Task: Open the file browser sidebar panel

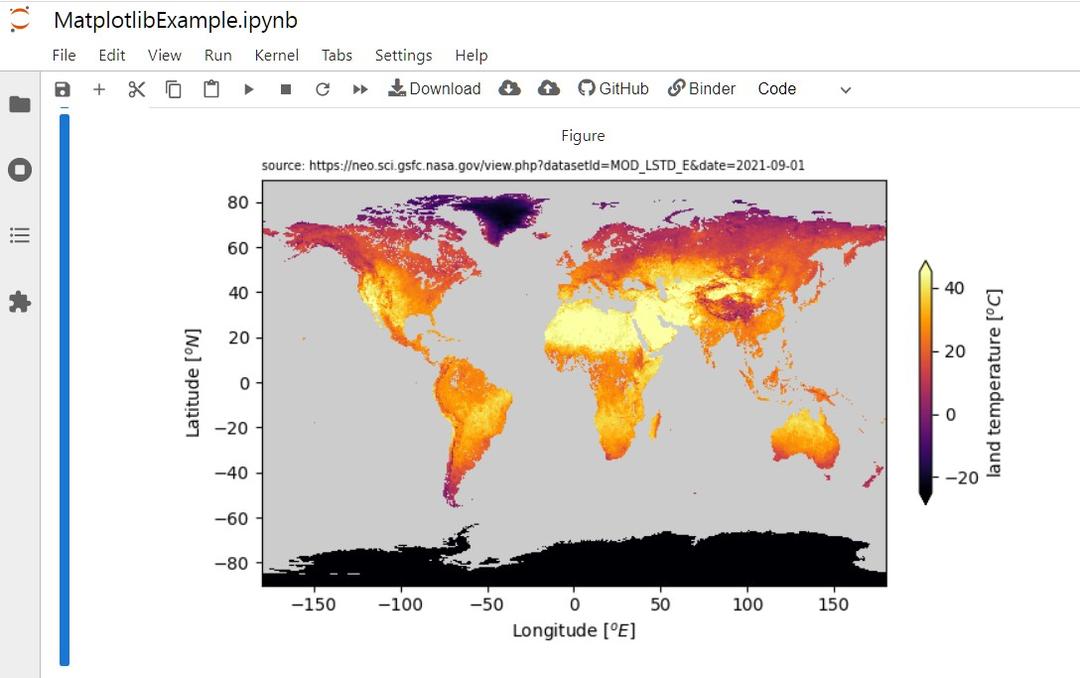Action: [20, 104]
